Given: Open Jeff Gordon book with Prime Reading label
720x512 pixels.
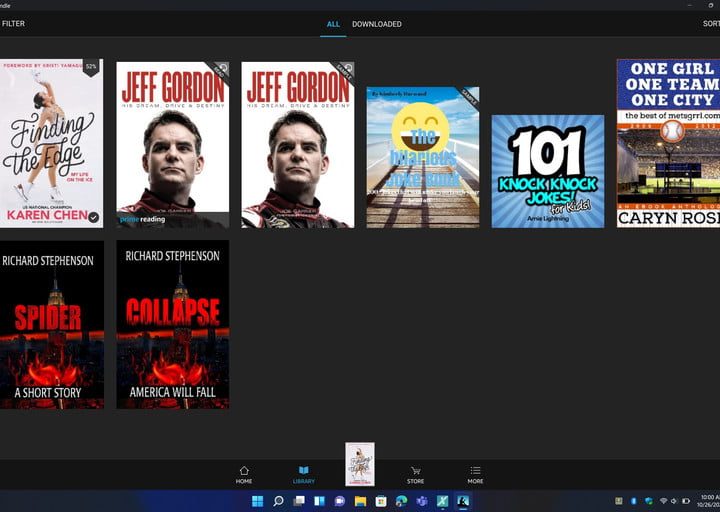Looking at the screenshot, I should [173, 145].
